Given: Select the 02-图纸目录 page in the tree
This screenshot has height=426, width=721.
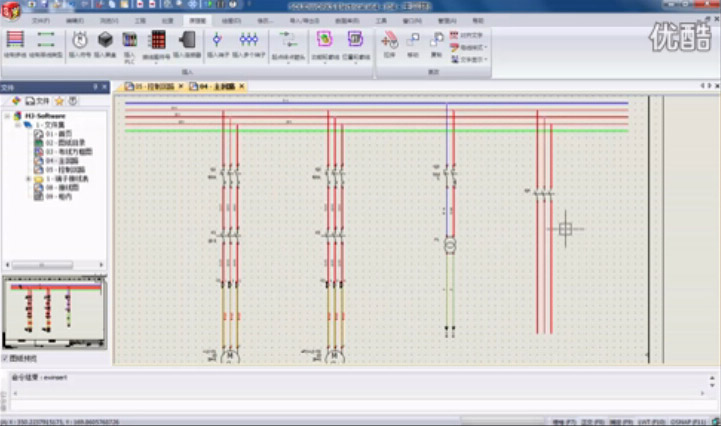Looking at the screenshot, I should 60,143.
